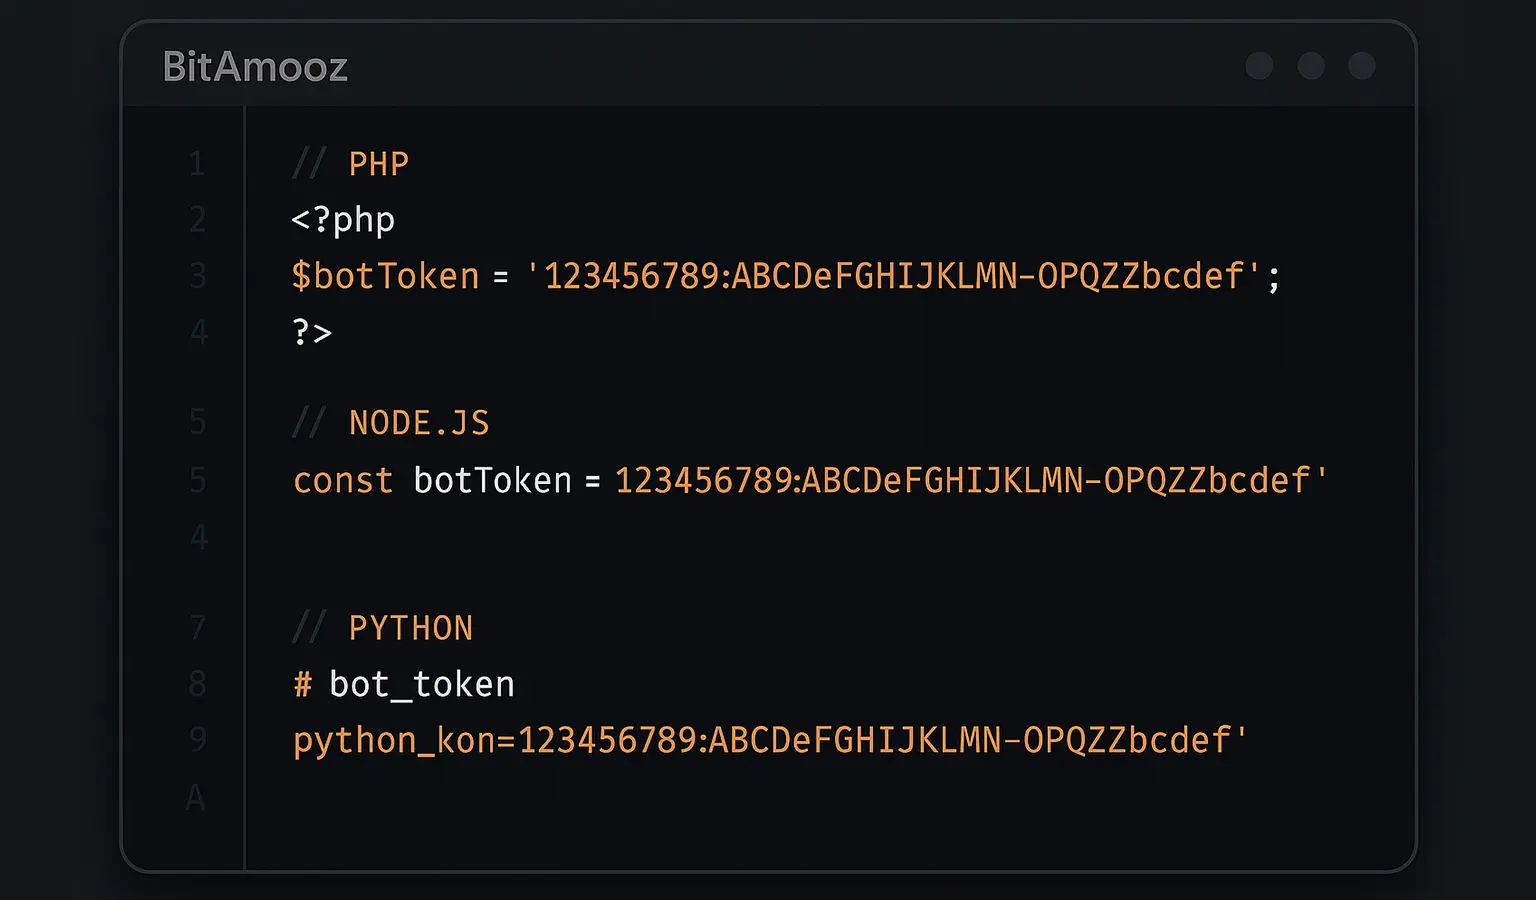Place cursor on the "<?php" opening tag

343,220
